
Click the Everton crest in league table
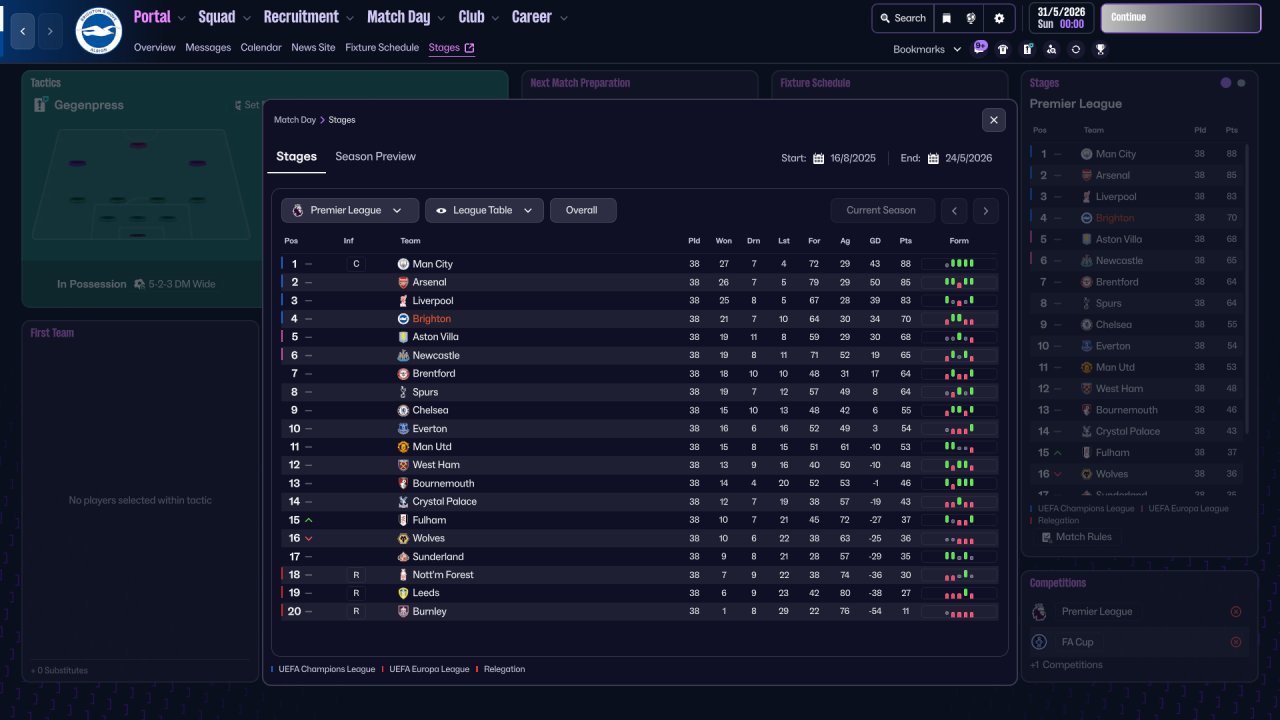pyautogui.click(x=403, y=429)
